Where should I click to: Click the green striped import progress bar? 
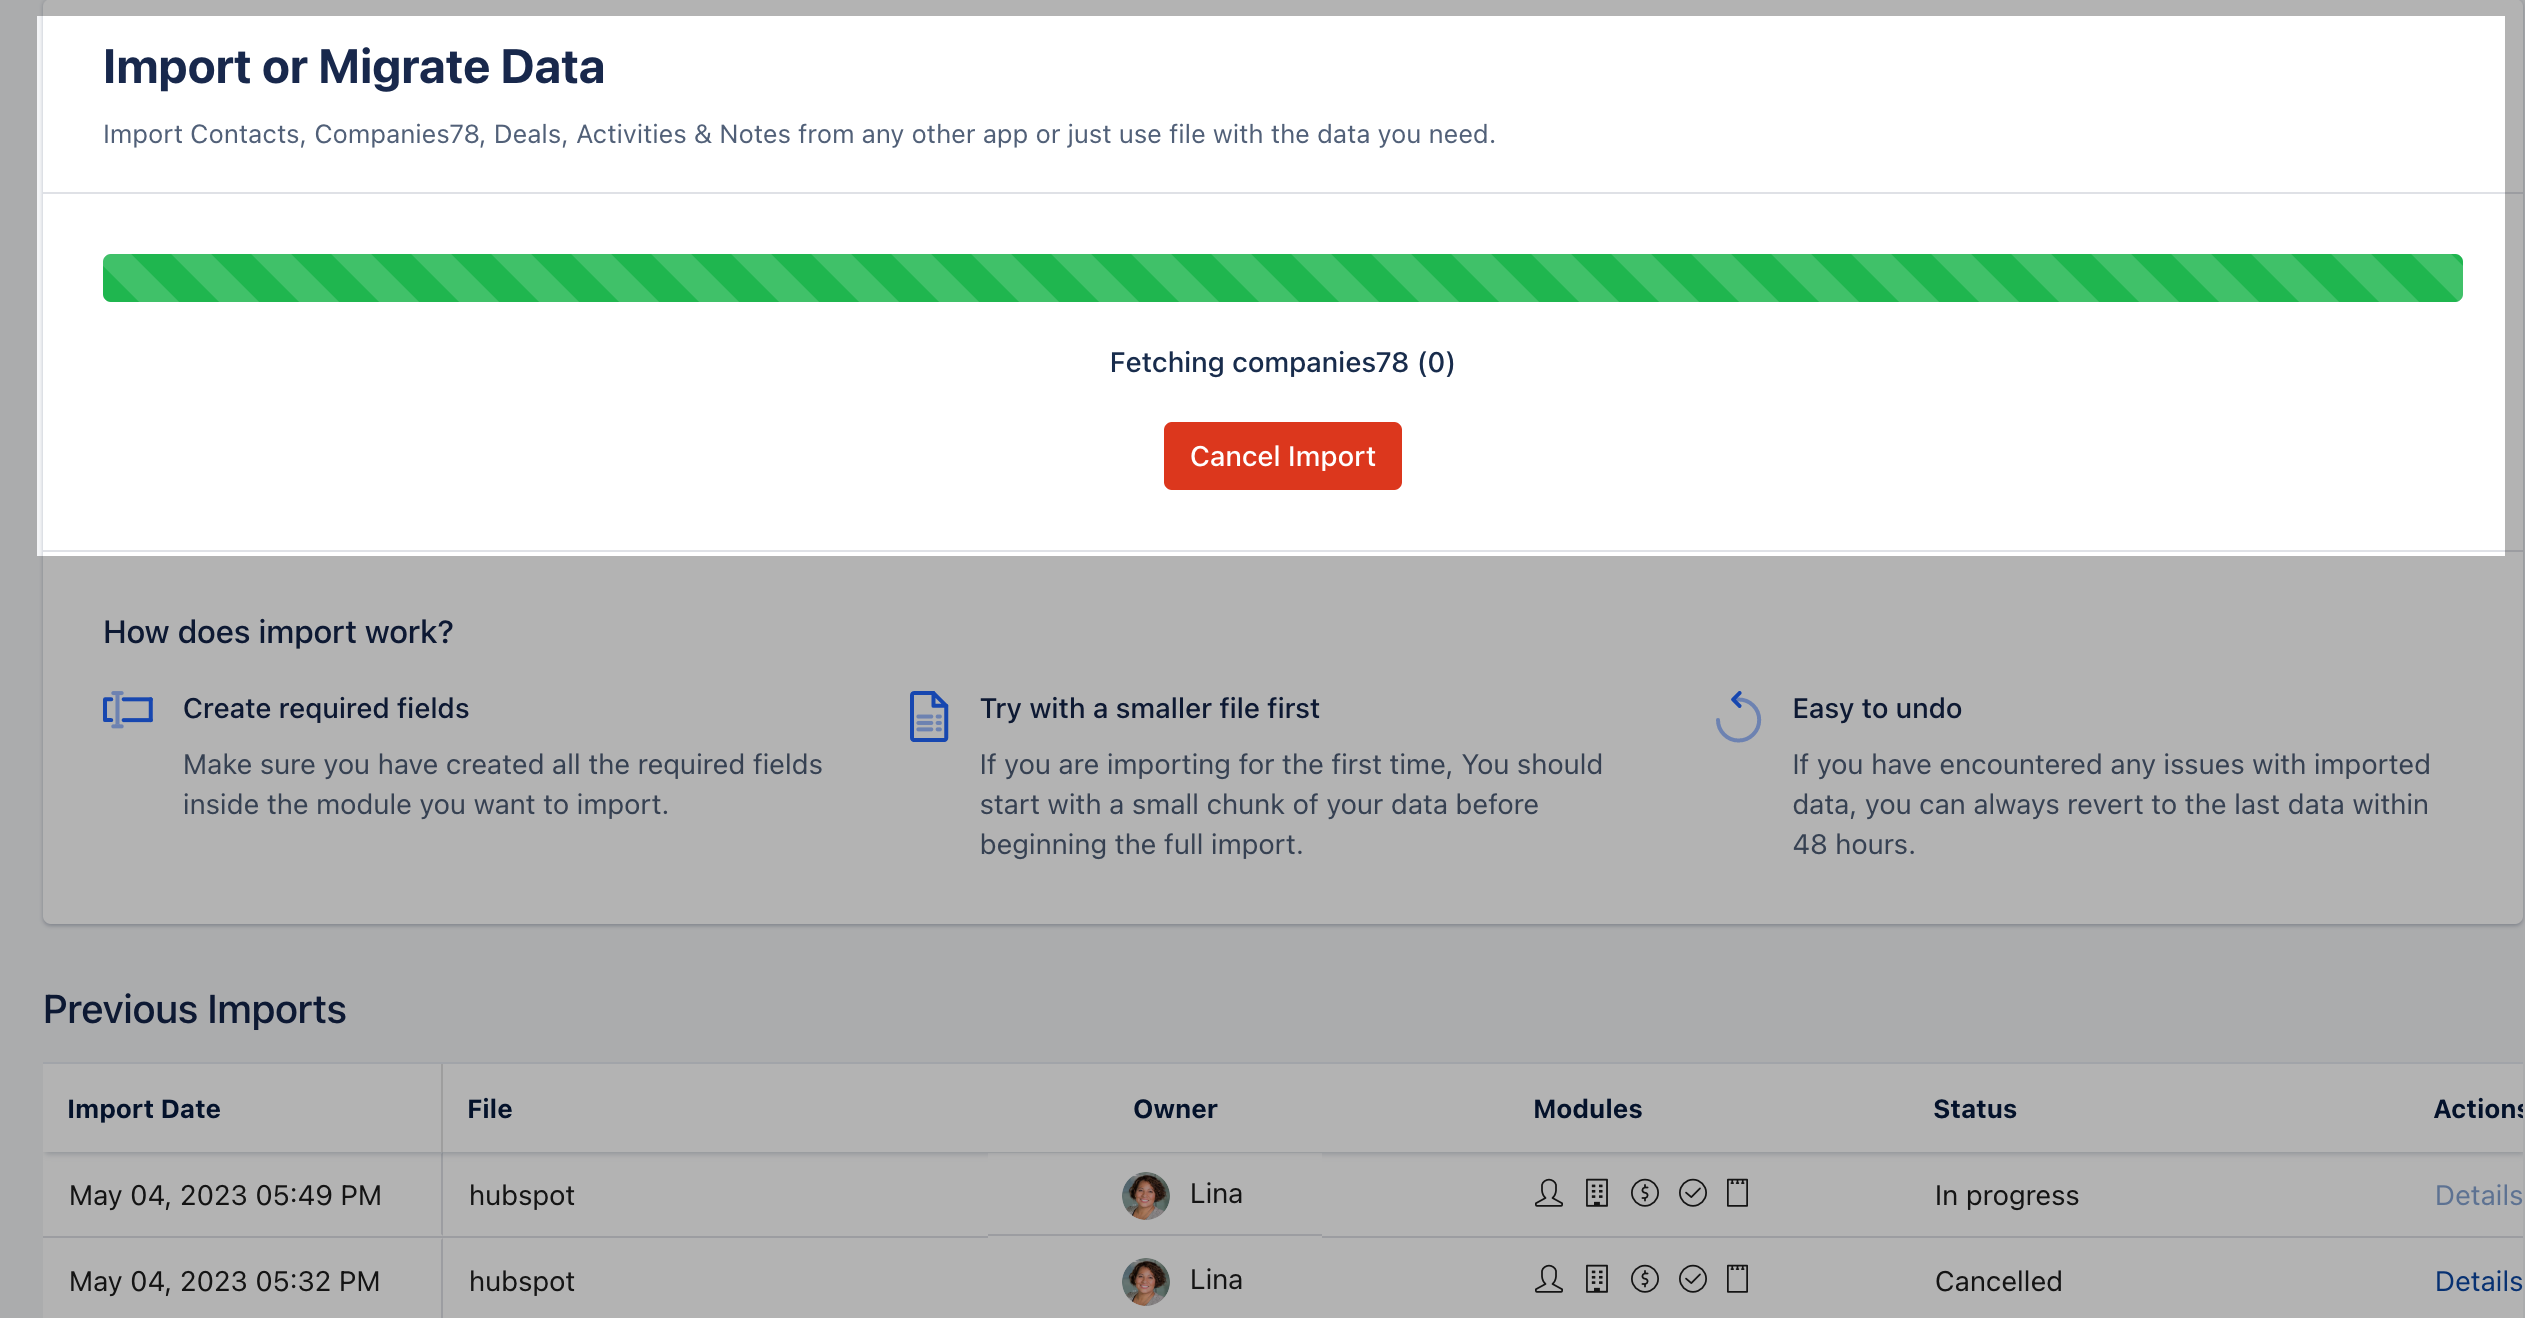[x=1282, y=278]
